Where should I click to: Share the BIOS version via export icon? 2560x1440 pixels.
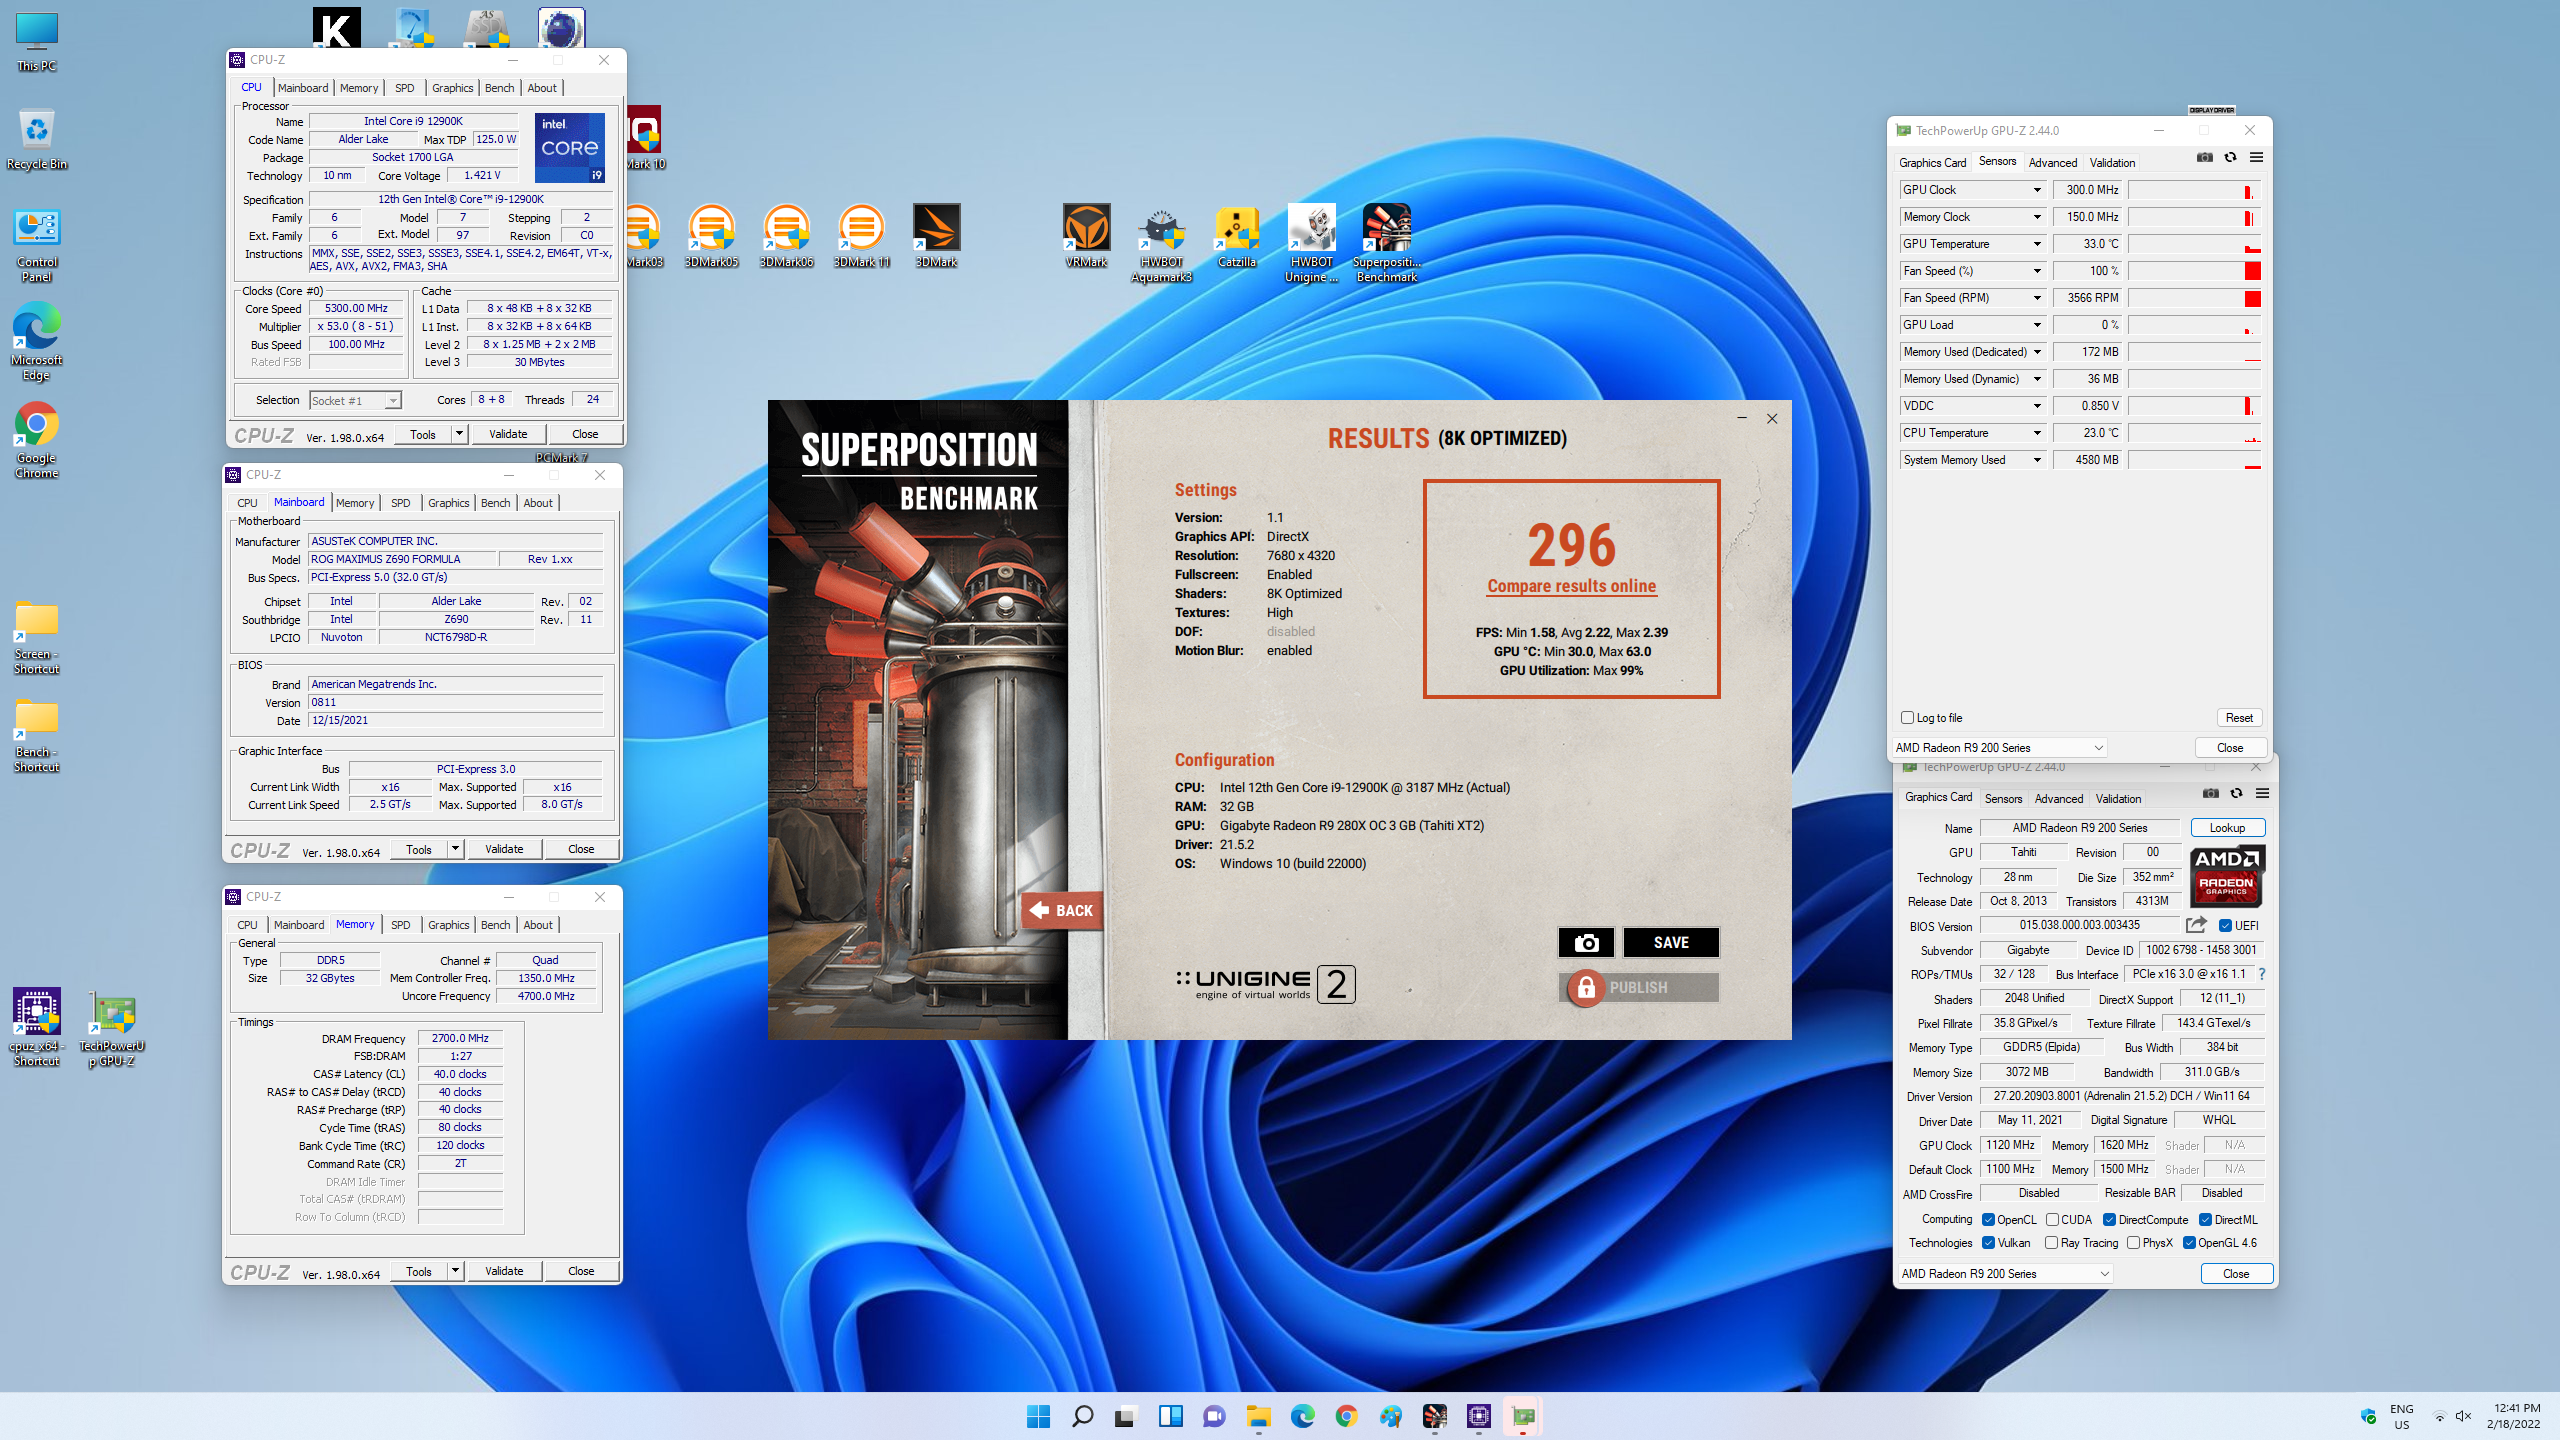point(2196,925)
